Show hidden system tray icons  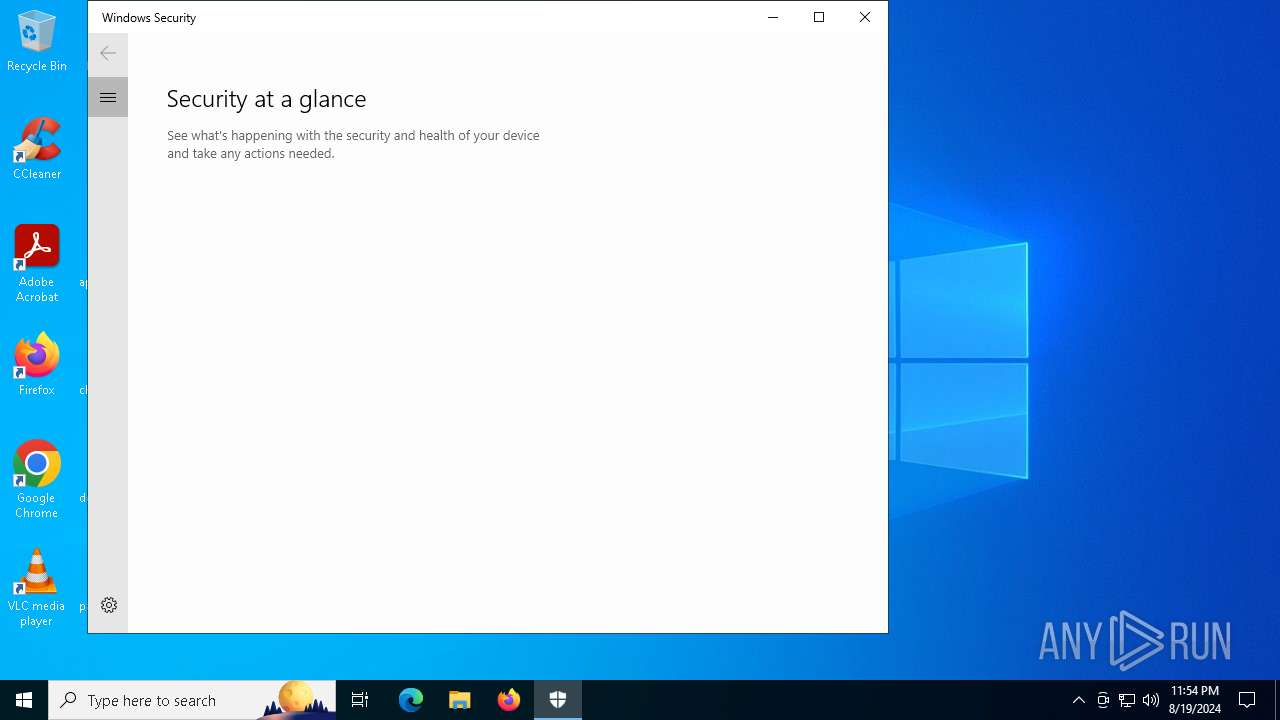click(1079, 700)
